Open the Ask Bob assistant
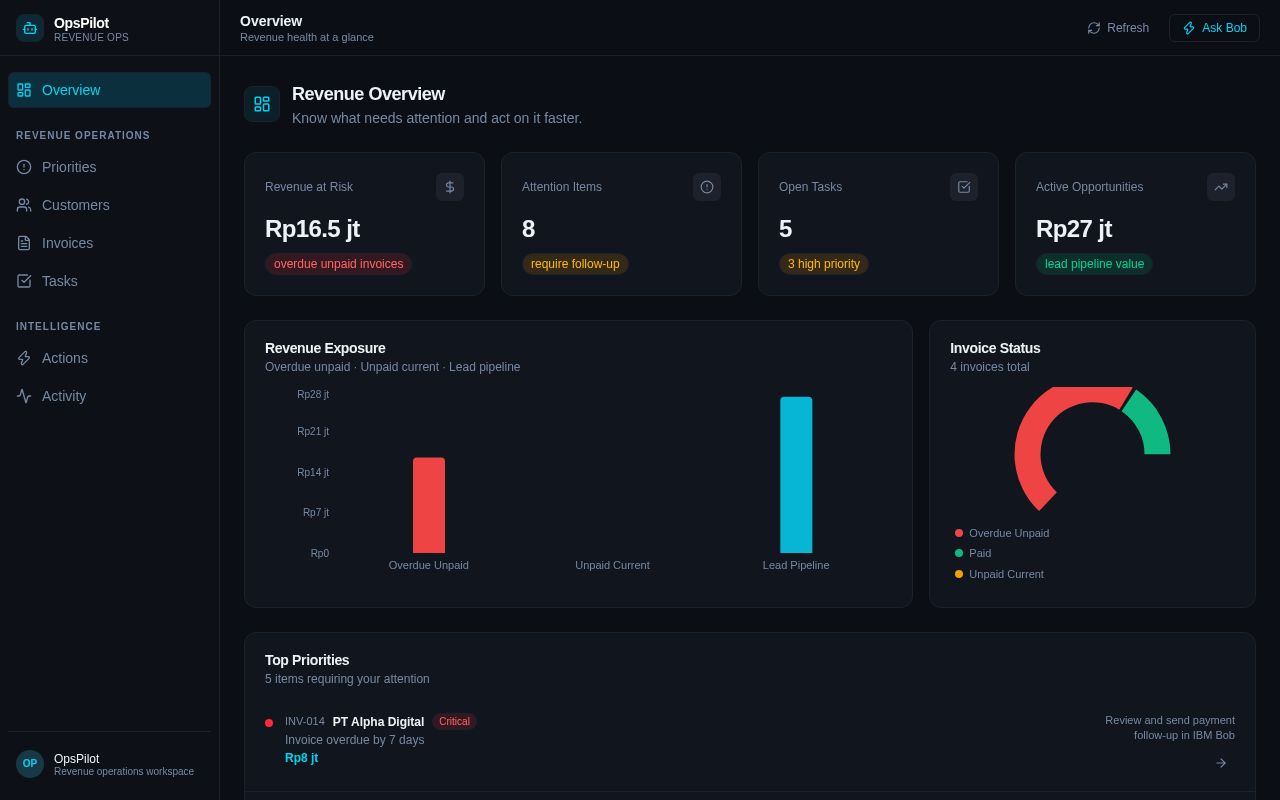Screen dimensions: 1280x800 (x=1214, y=28)
